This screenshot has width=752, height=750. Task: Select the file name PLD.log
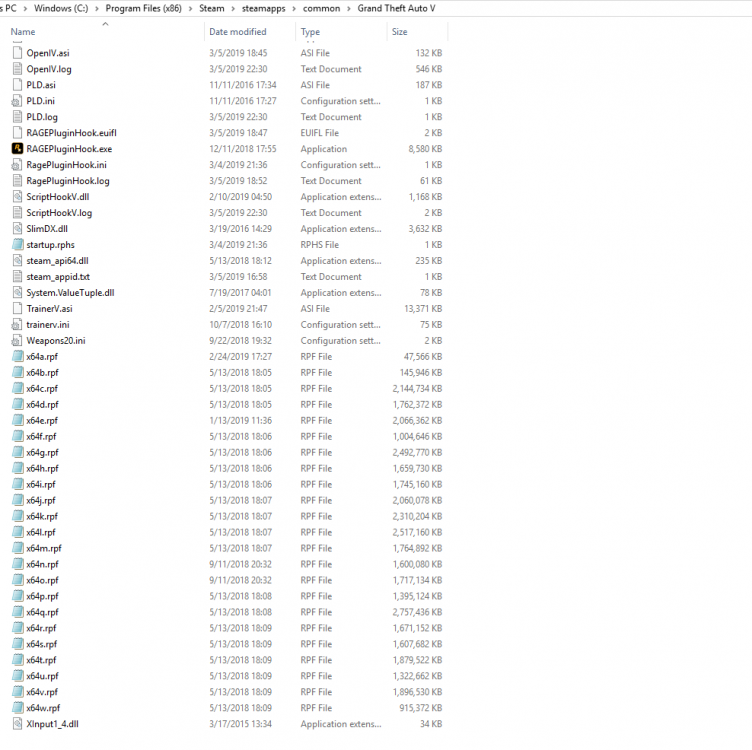tap(42, 117)
